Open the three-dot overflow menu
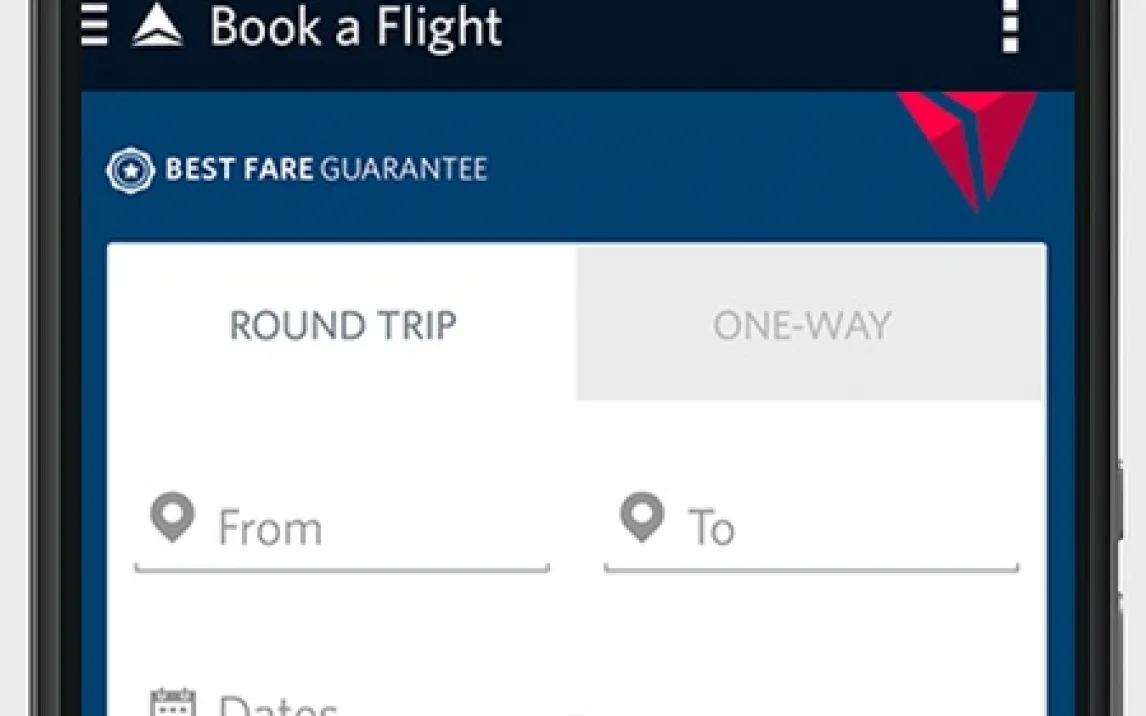The image size is (1146, 716). pos(1010,27)
